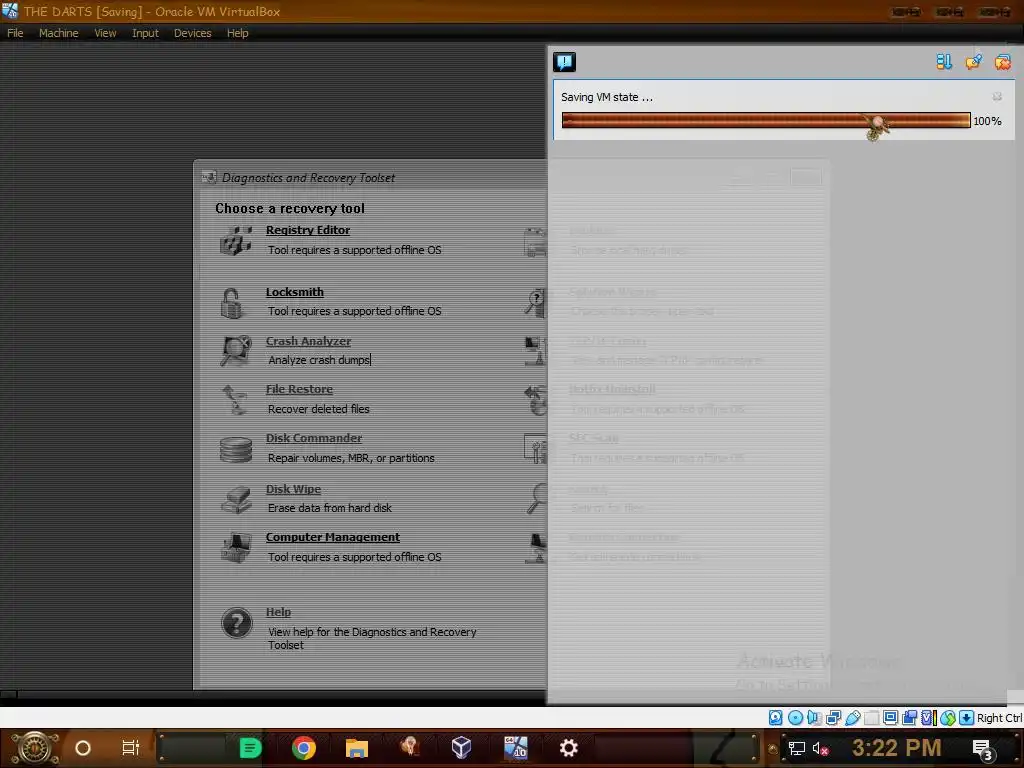This screenshot has width=1024, height=768.
Task: Click the Right Ctrl host key label
Action: (x=999, y=718)
